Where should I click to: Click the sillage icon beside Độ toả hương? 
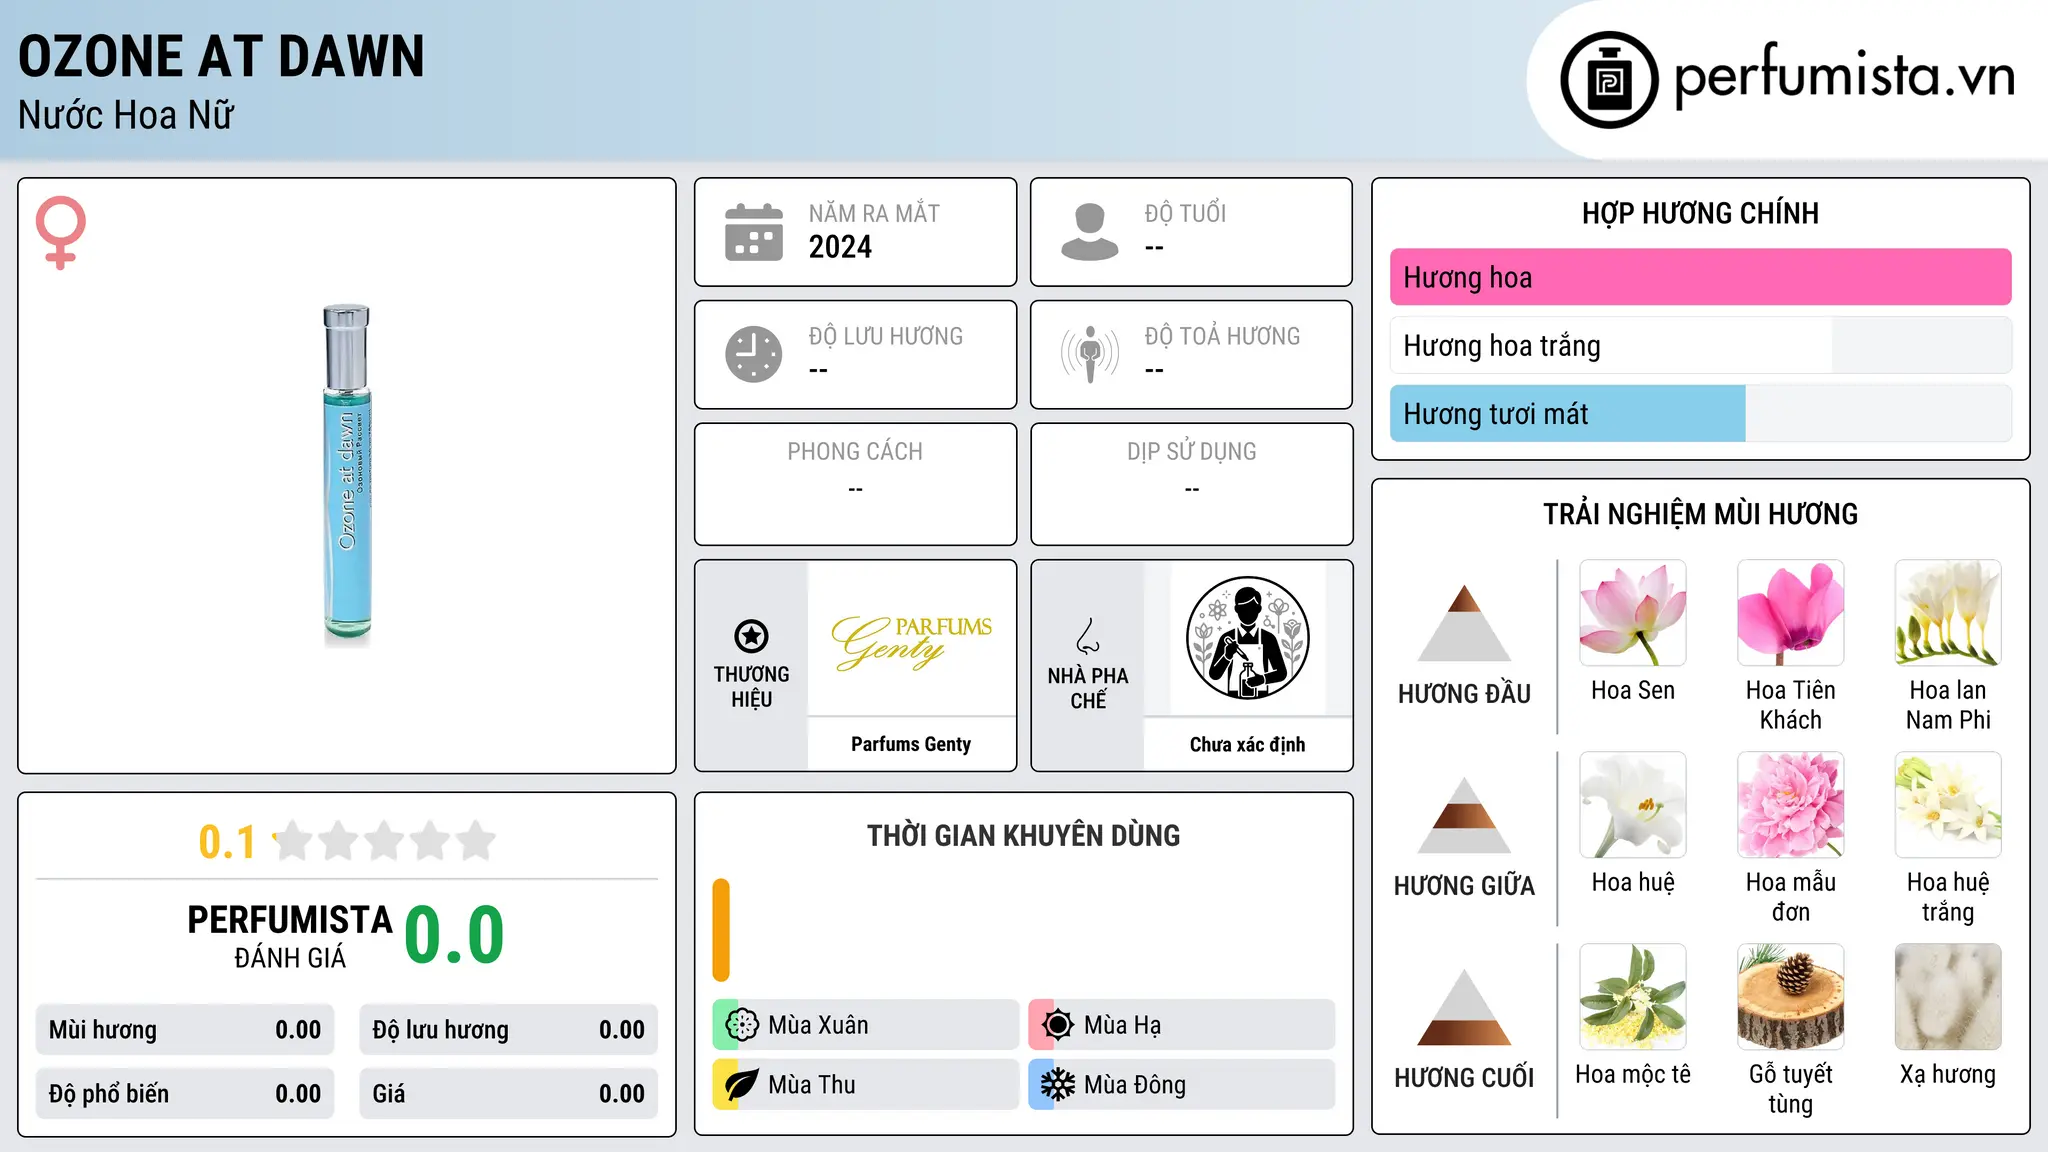(1090, 354)
